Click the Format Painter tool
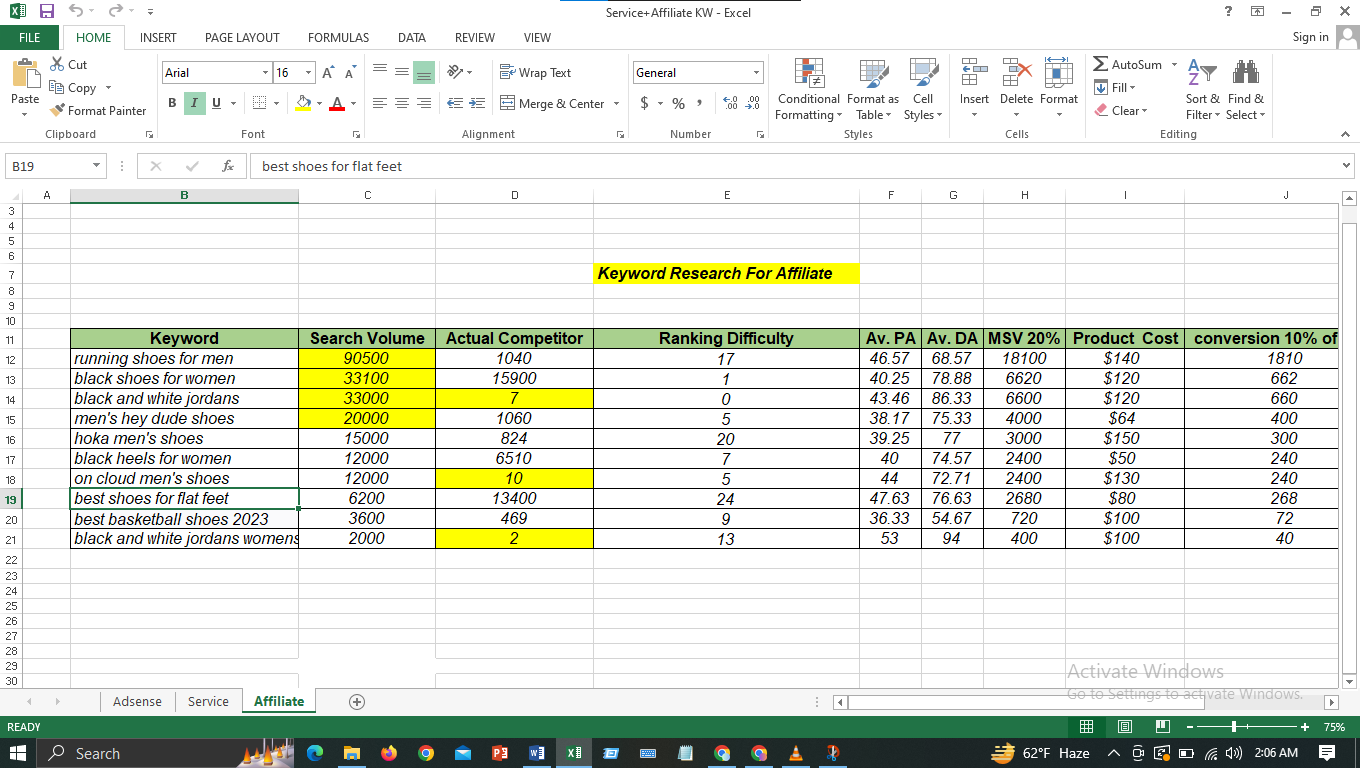This screenshot has width=1360, height=768. (98, 110)
